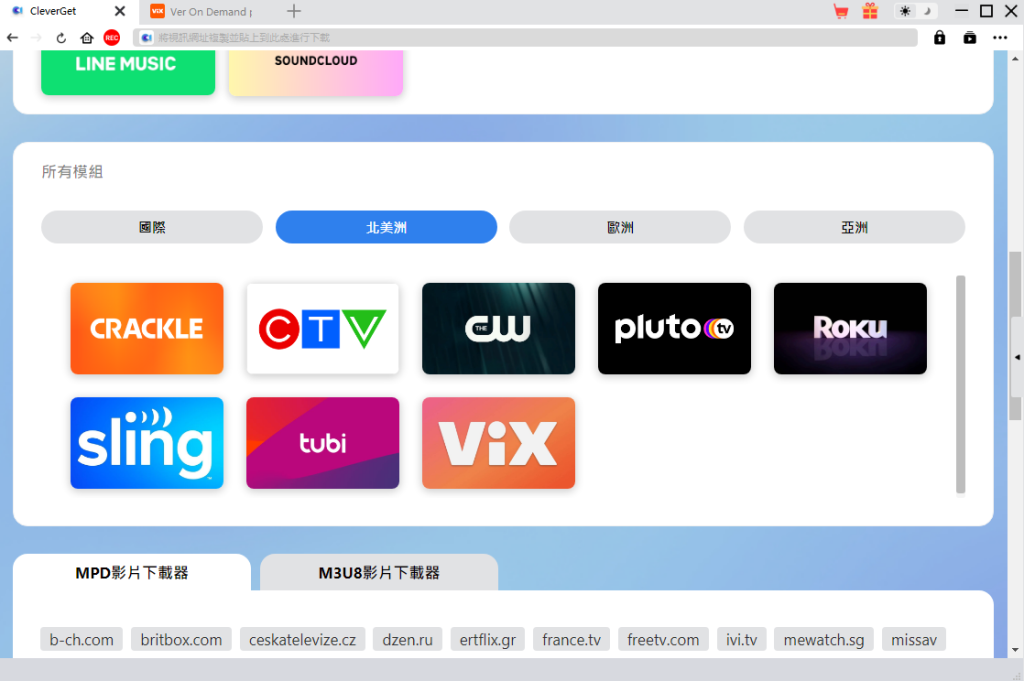
Task: Open the ivi.tv link
Action: (742, 639)
